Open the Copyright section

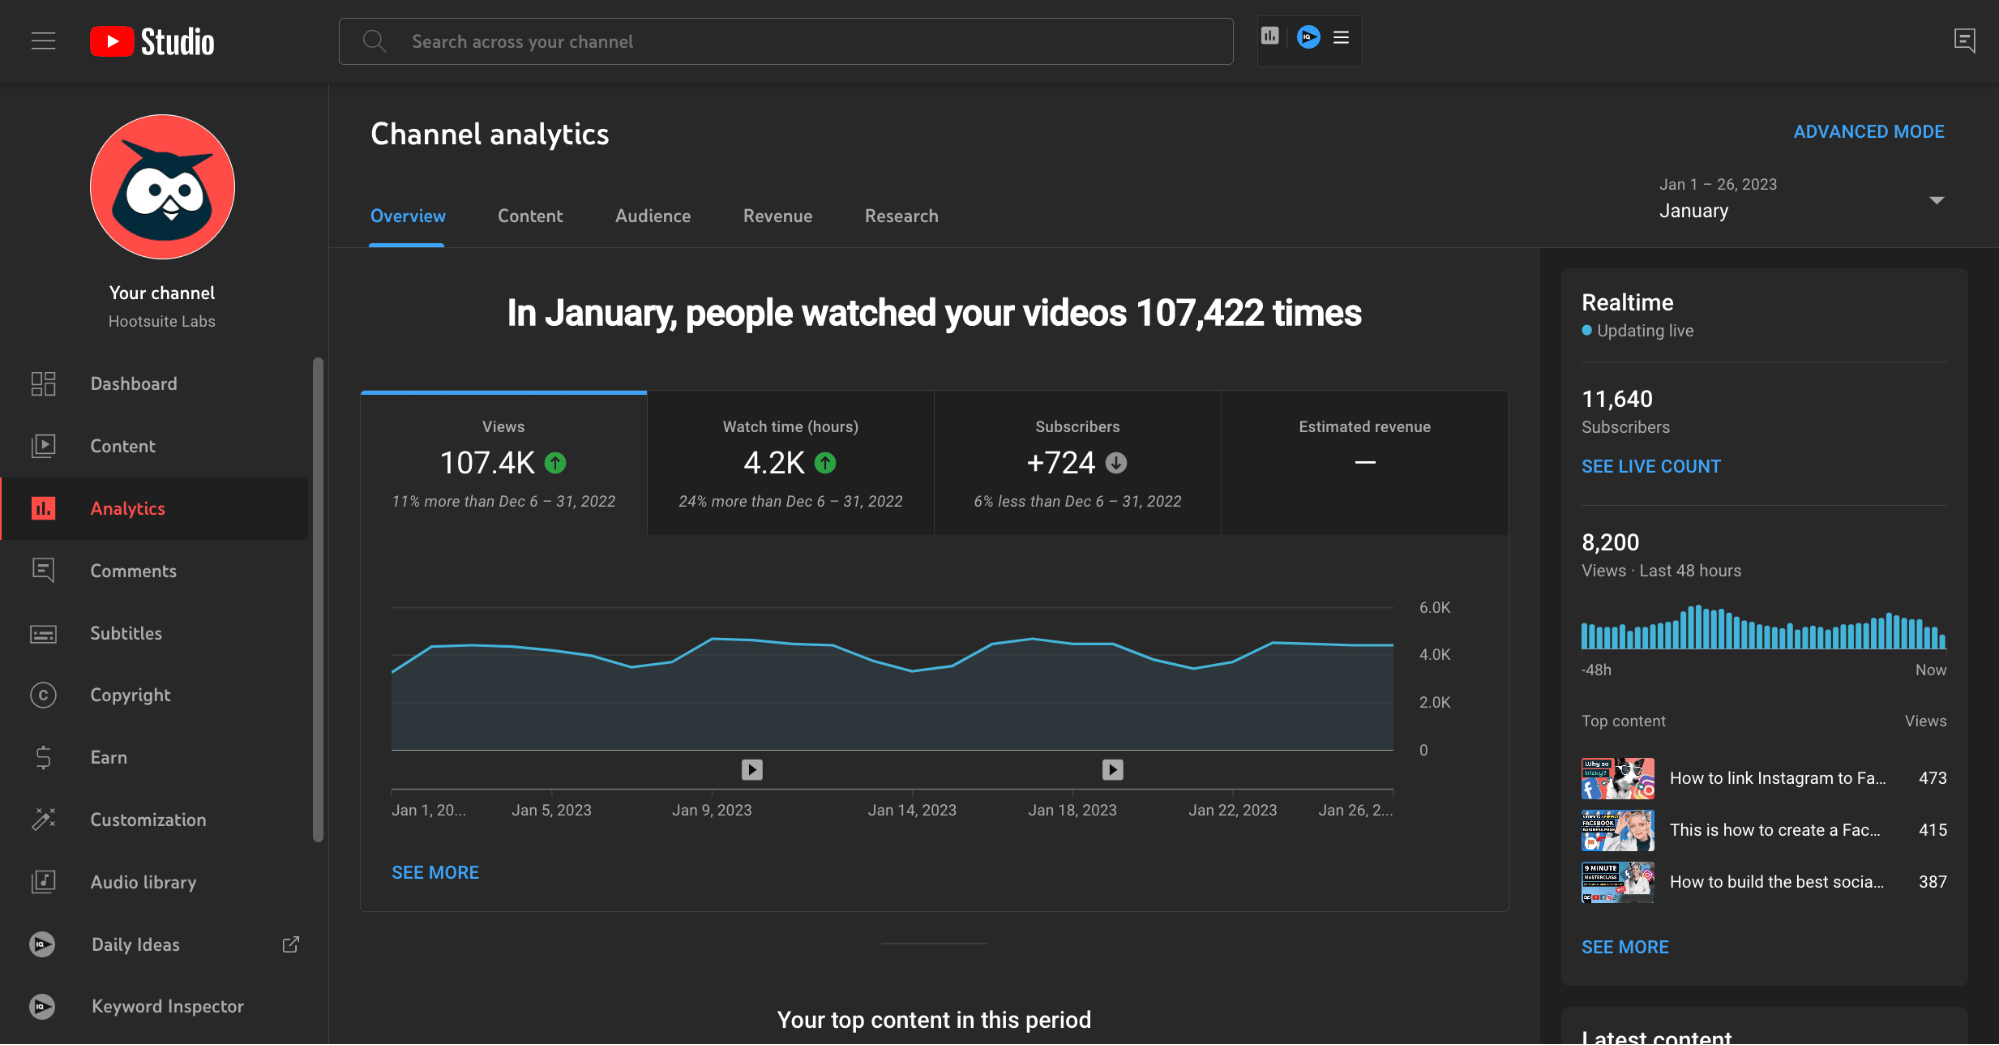[130, 695]
